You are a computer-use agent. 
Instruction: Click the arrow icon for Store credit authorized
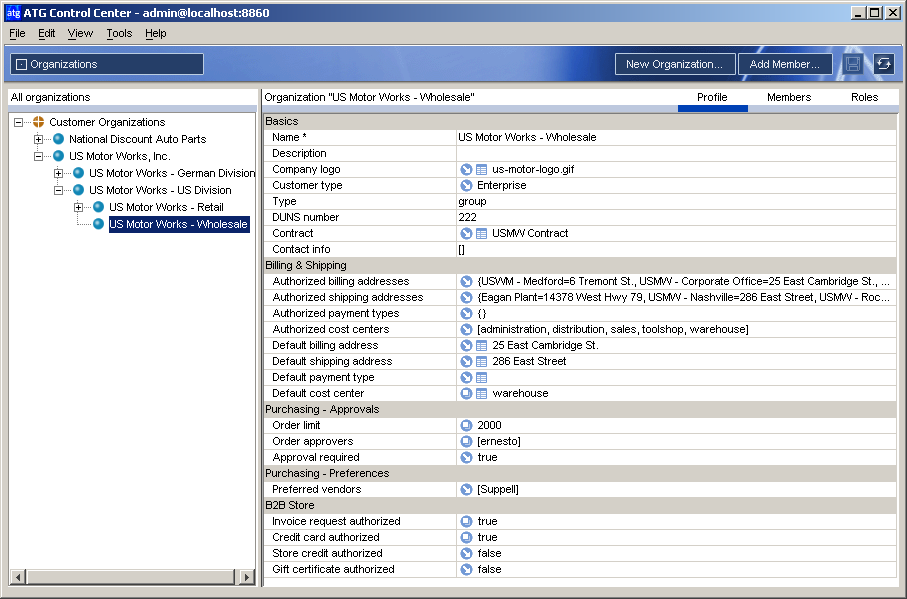(466, 553)
